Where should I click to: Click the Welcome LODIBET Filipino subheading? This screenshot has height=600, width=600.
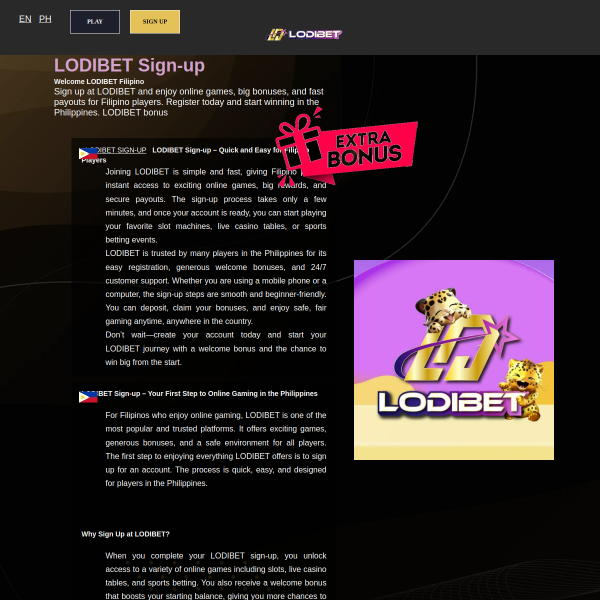pyautogui.click(x=99, y=81)
